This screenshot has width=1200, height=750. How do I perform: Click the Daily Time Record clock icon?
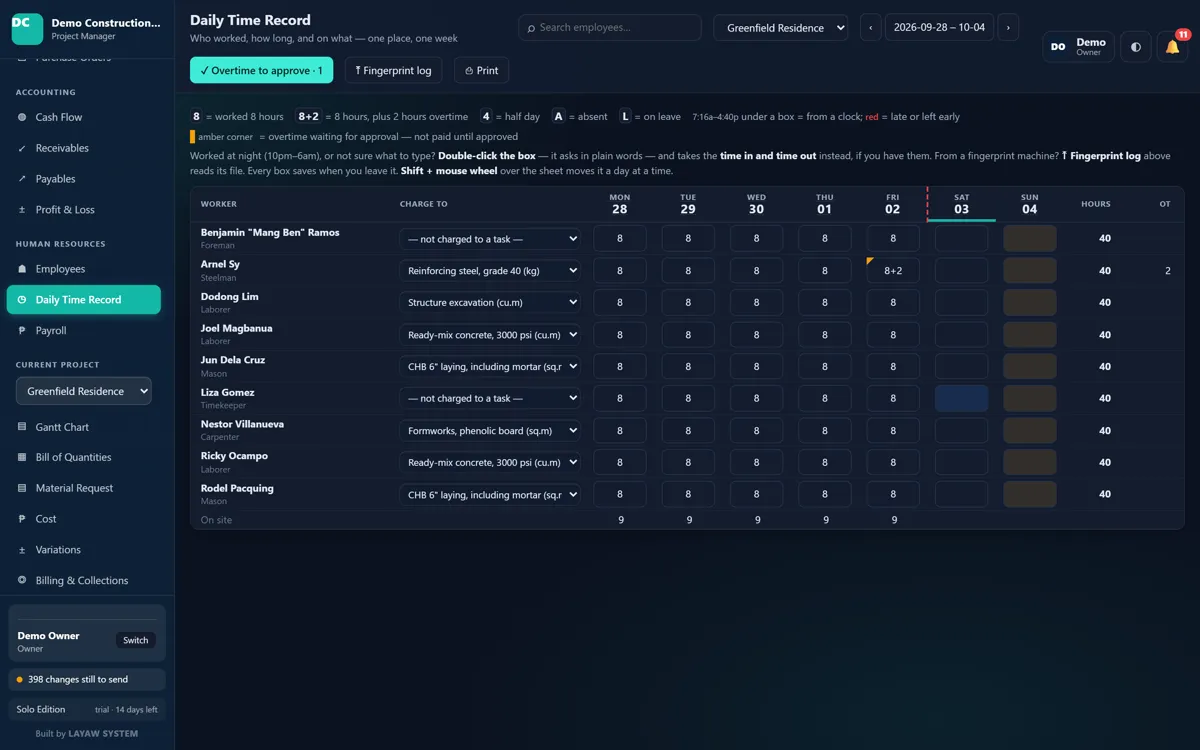tap(22, 300)
